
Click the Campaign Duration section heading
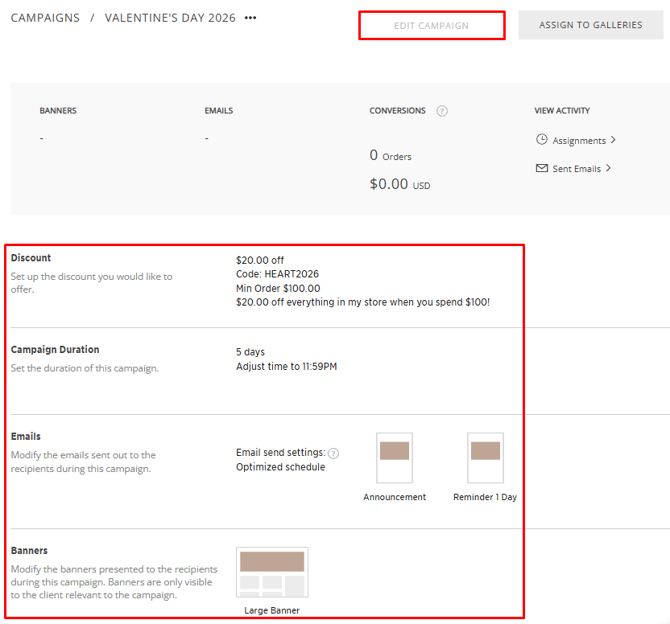point(55,350)
